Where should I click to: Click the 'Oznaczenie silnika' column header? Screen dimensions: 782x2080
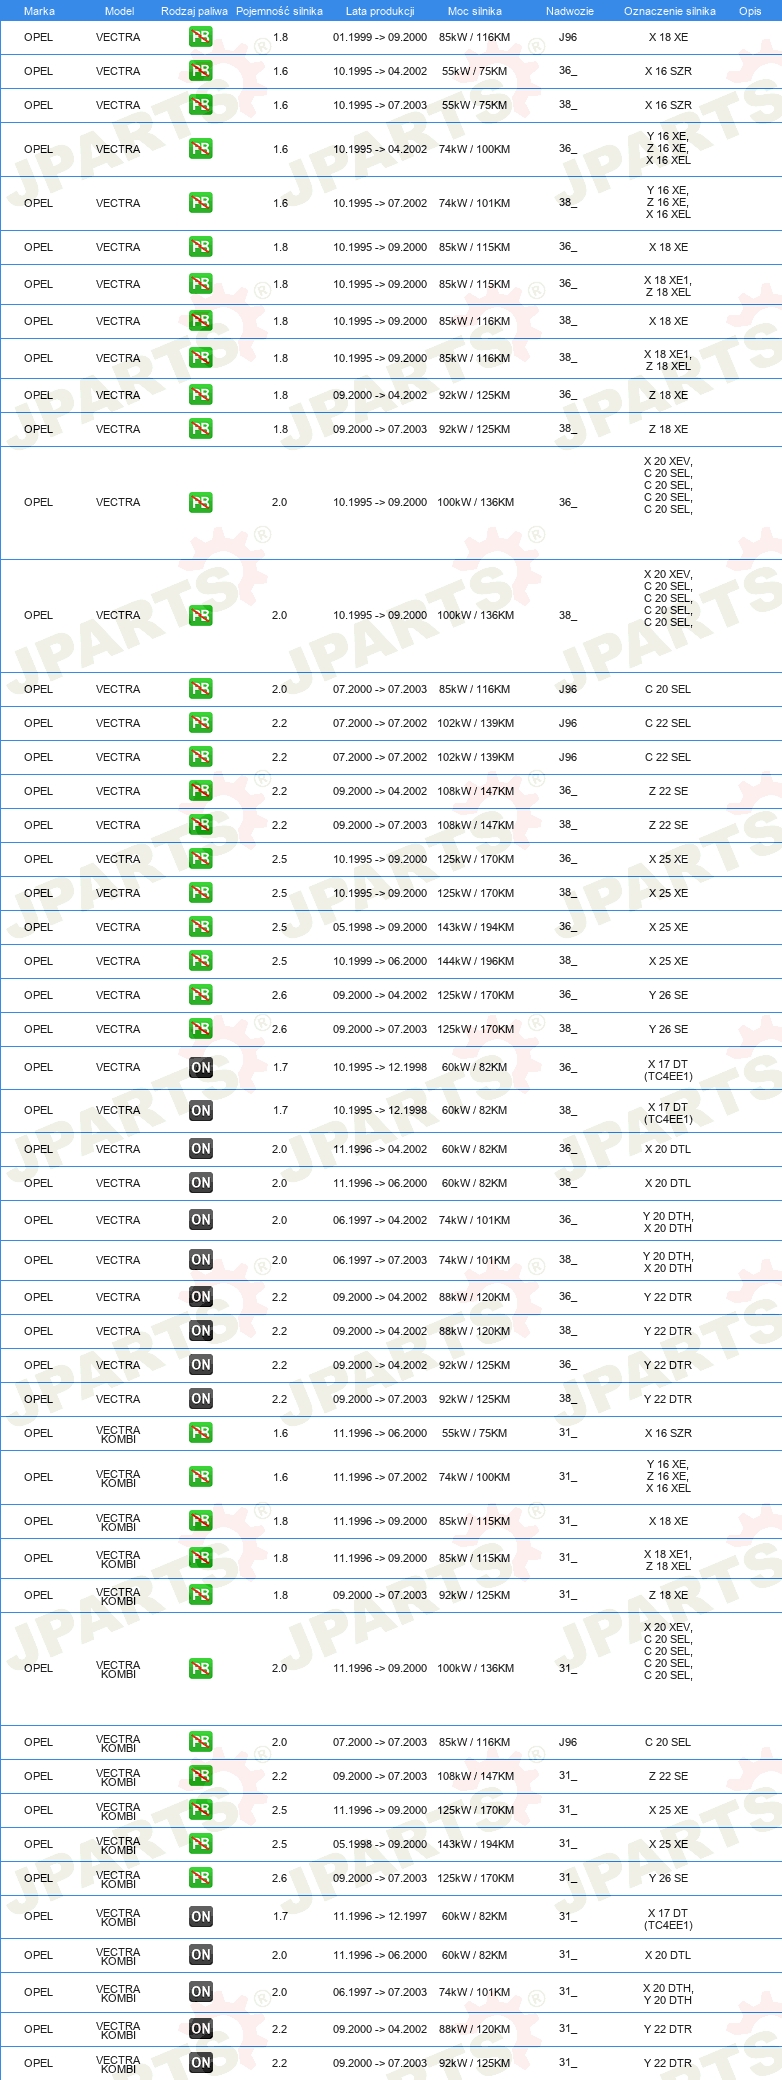pyautogui.click(x=670, y=11)
